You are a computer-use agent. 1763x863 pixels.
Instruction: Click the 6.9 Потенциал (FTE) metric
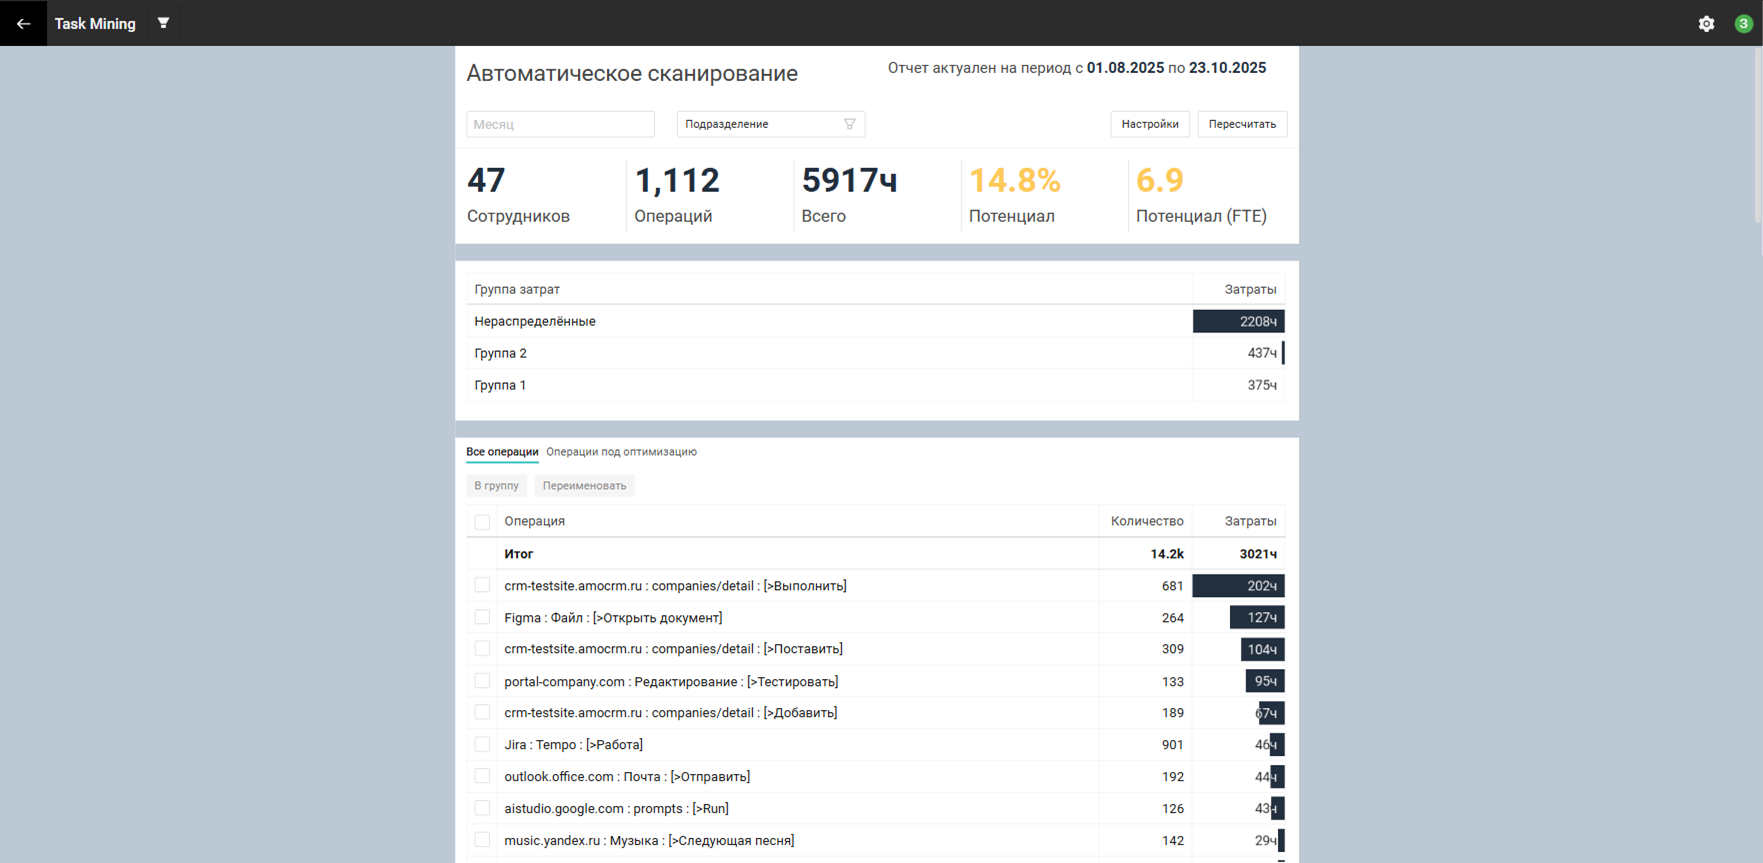coord(1201,195)
